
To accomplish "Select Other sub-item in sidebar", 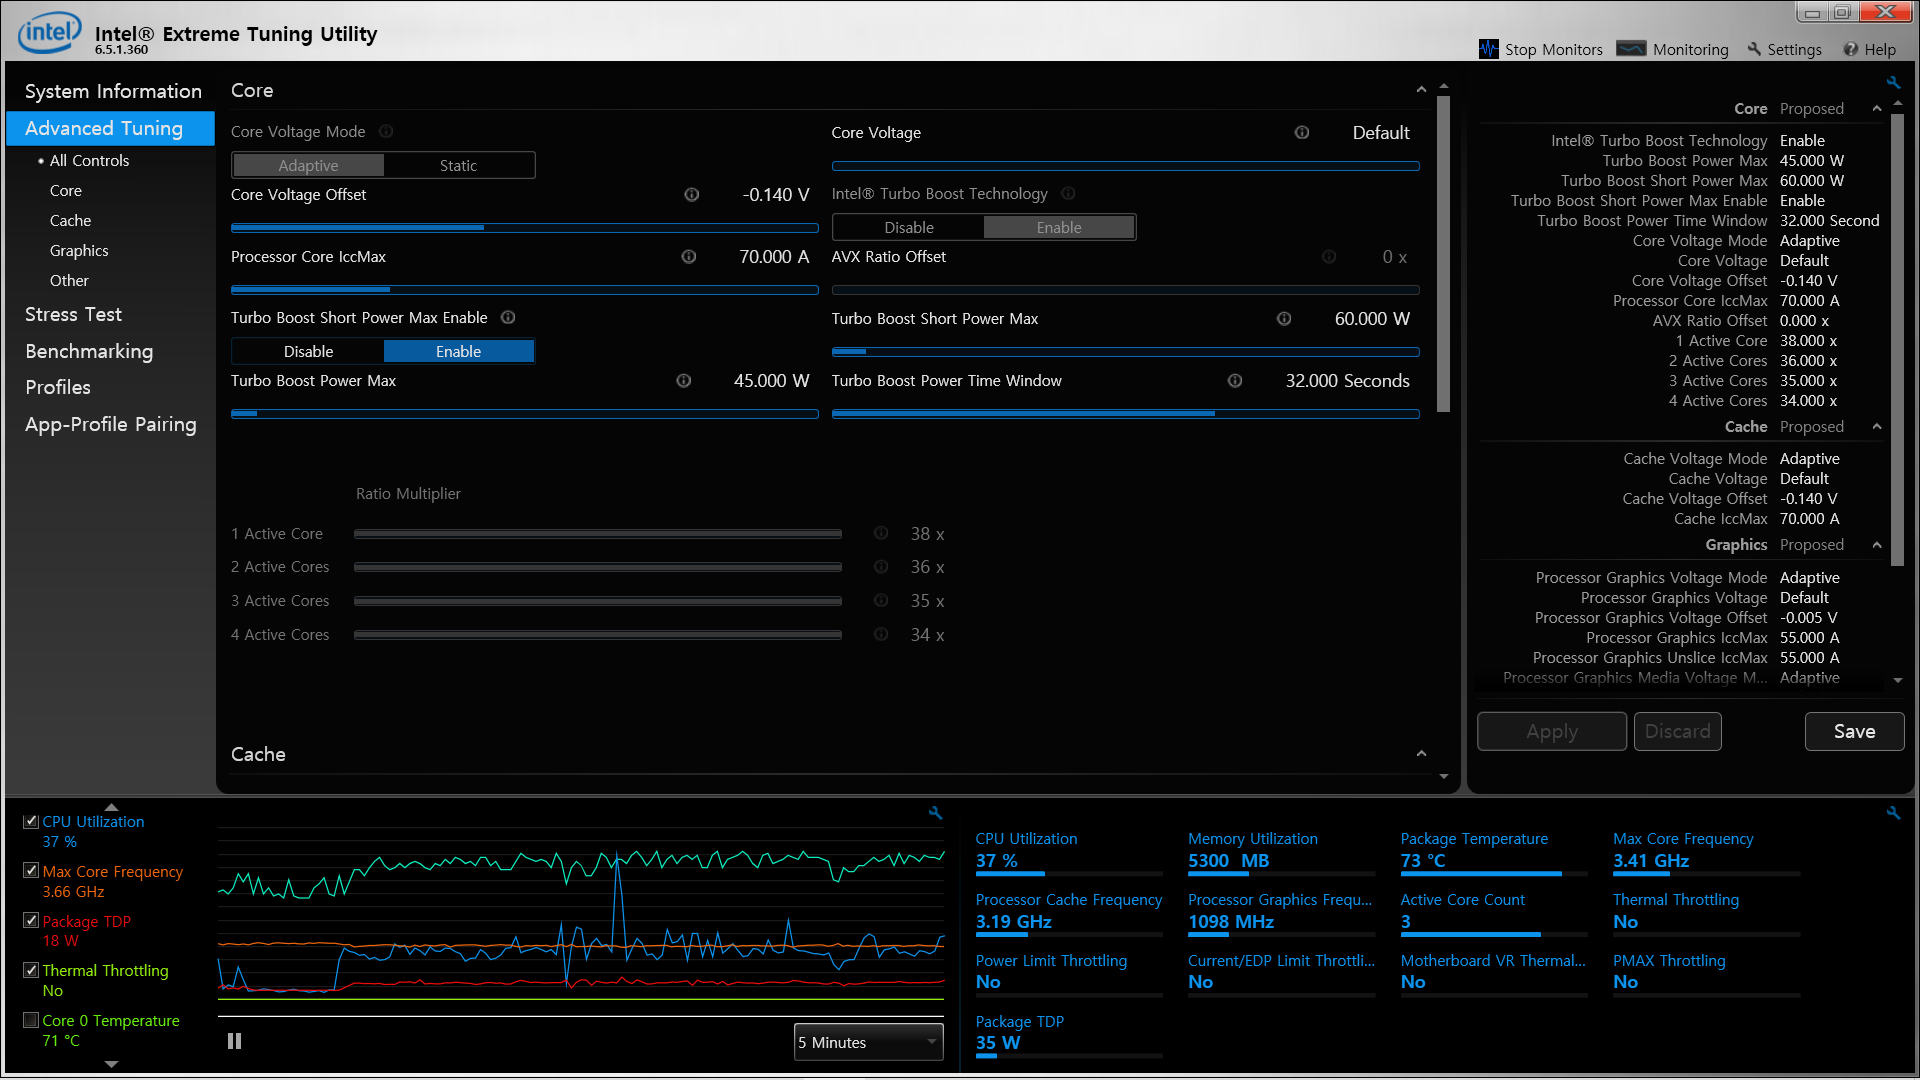I will (69, 280).
